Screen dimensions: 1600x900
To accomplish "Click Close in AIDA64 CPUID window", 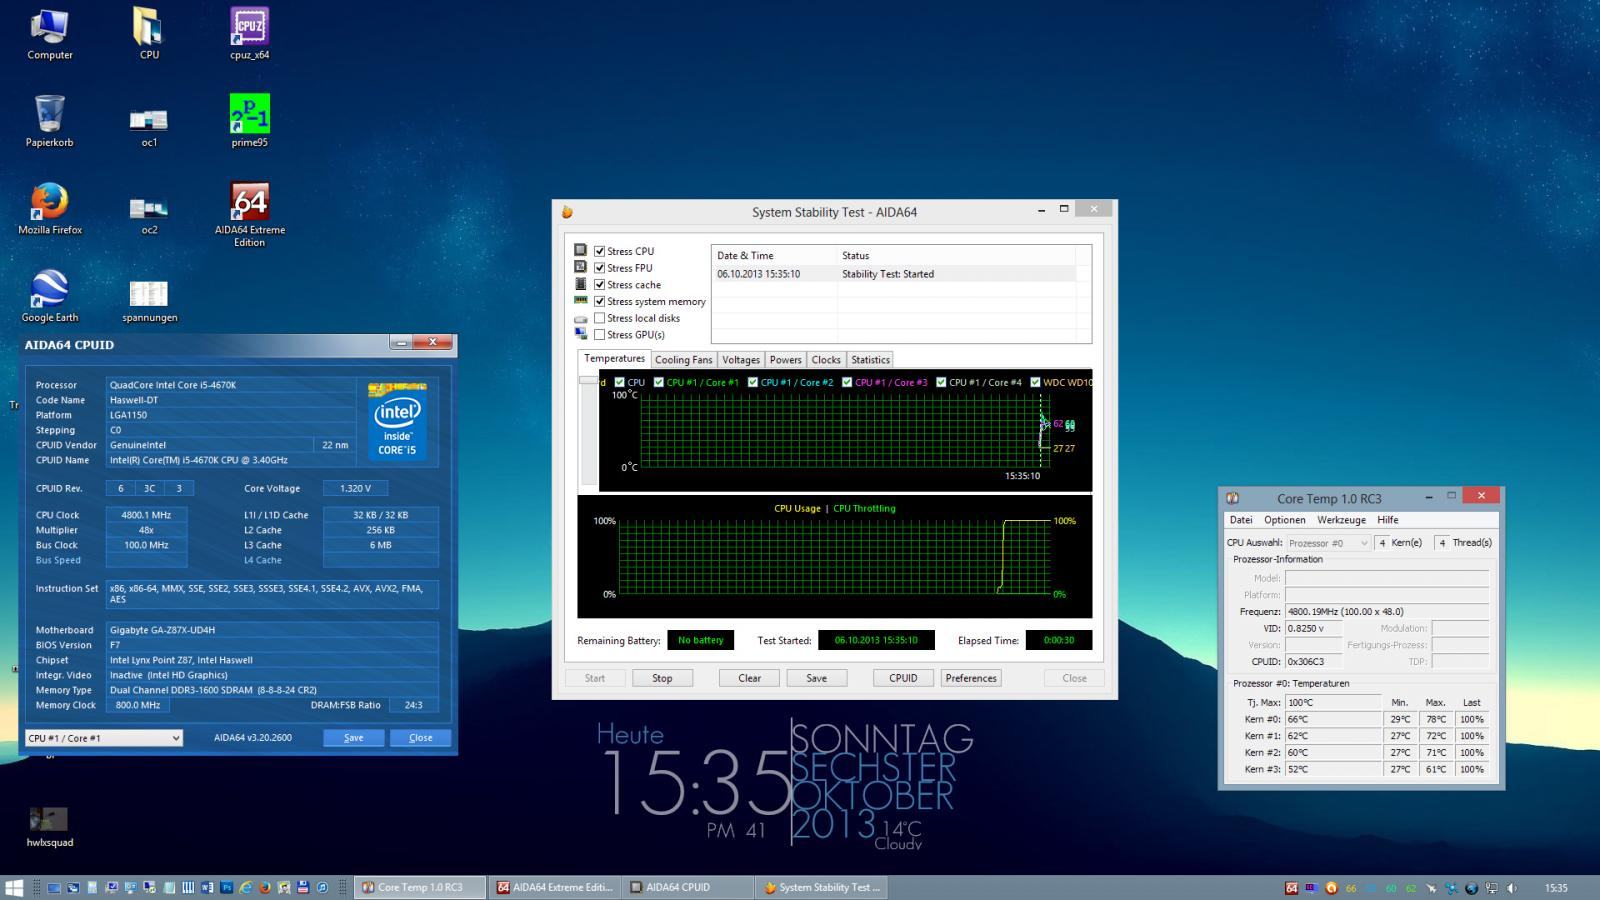I will coord(420,738).
